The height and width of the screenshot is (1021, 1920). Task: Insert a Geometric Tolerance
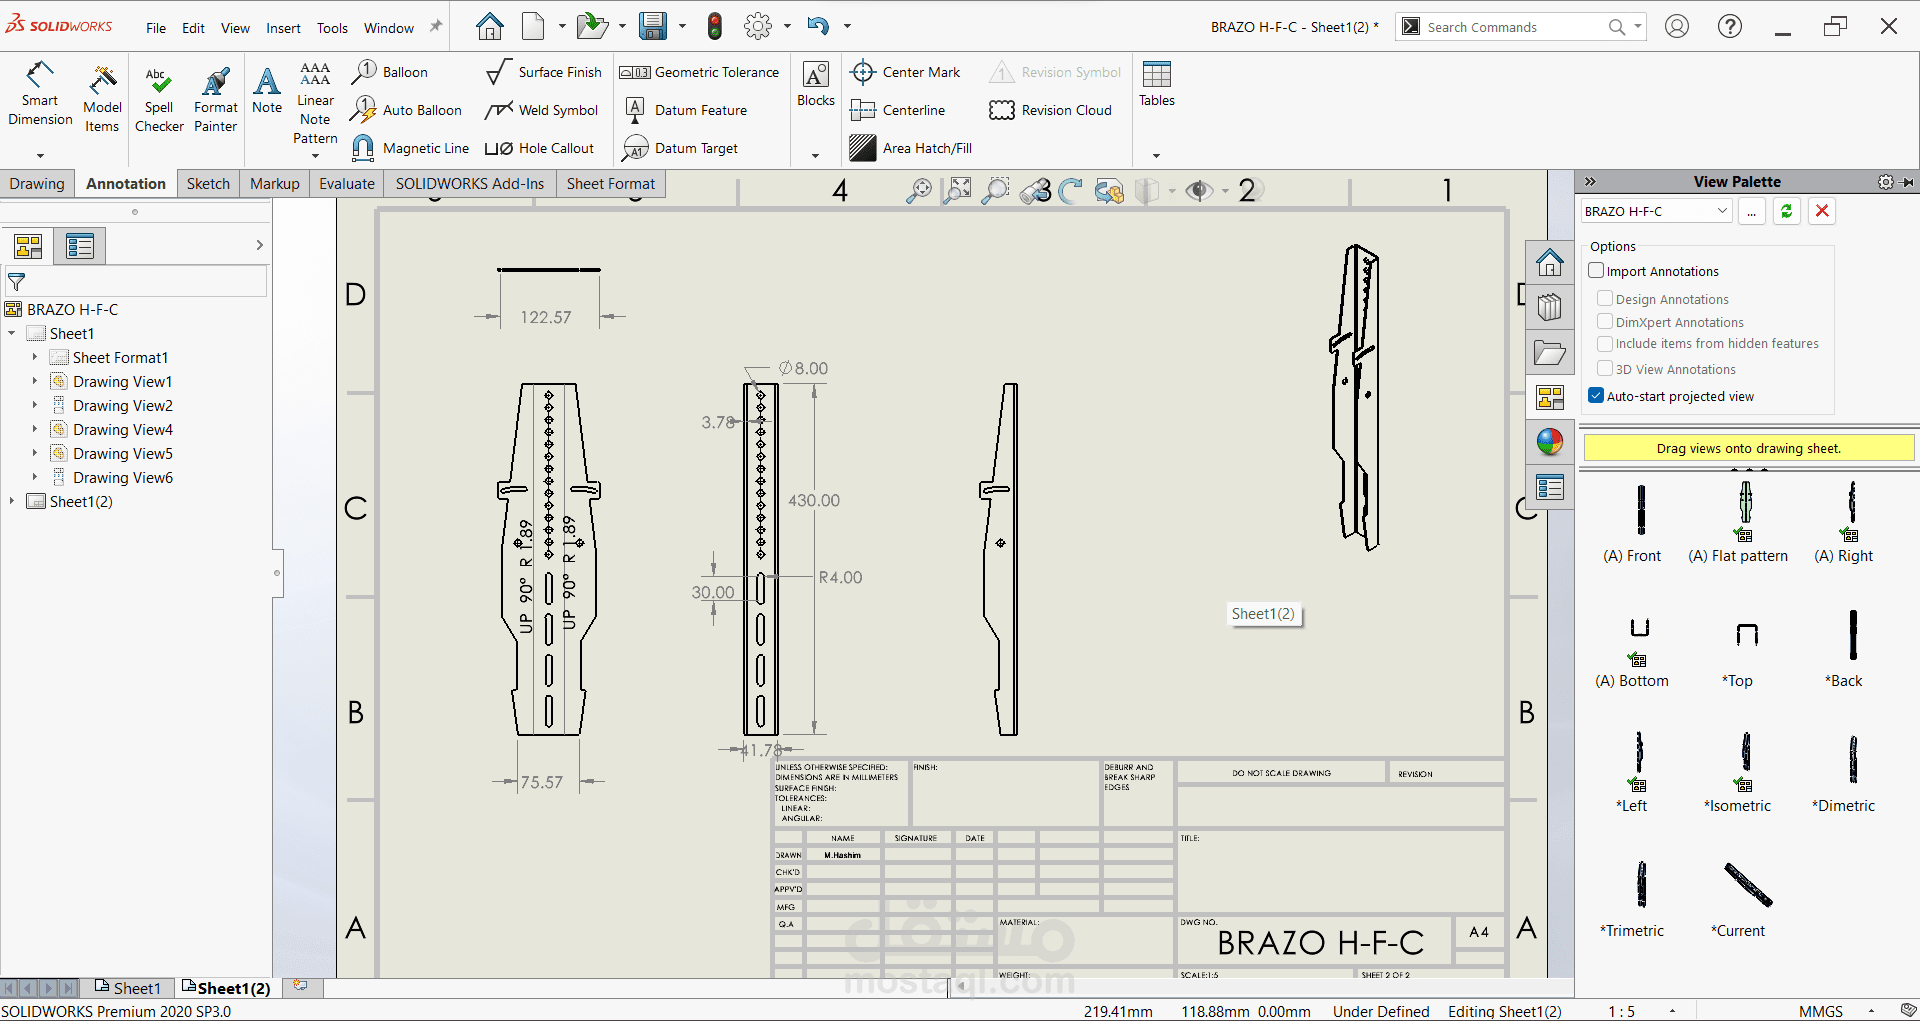tap(699, 72)
